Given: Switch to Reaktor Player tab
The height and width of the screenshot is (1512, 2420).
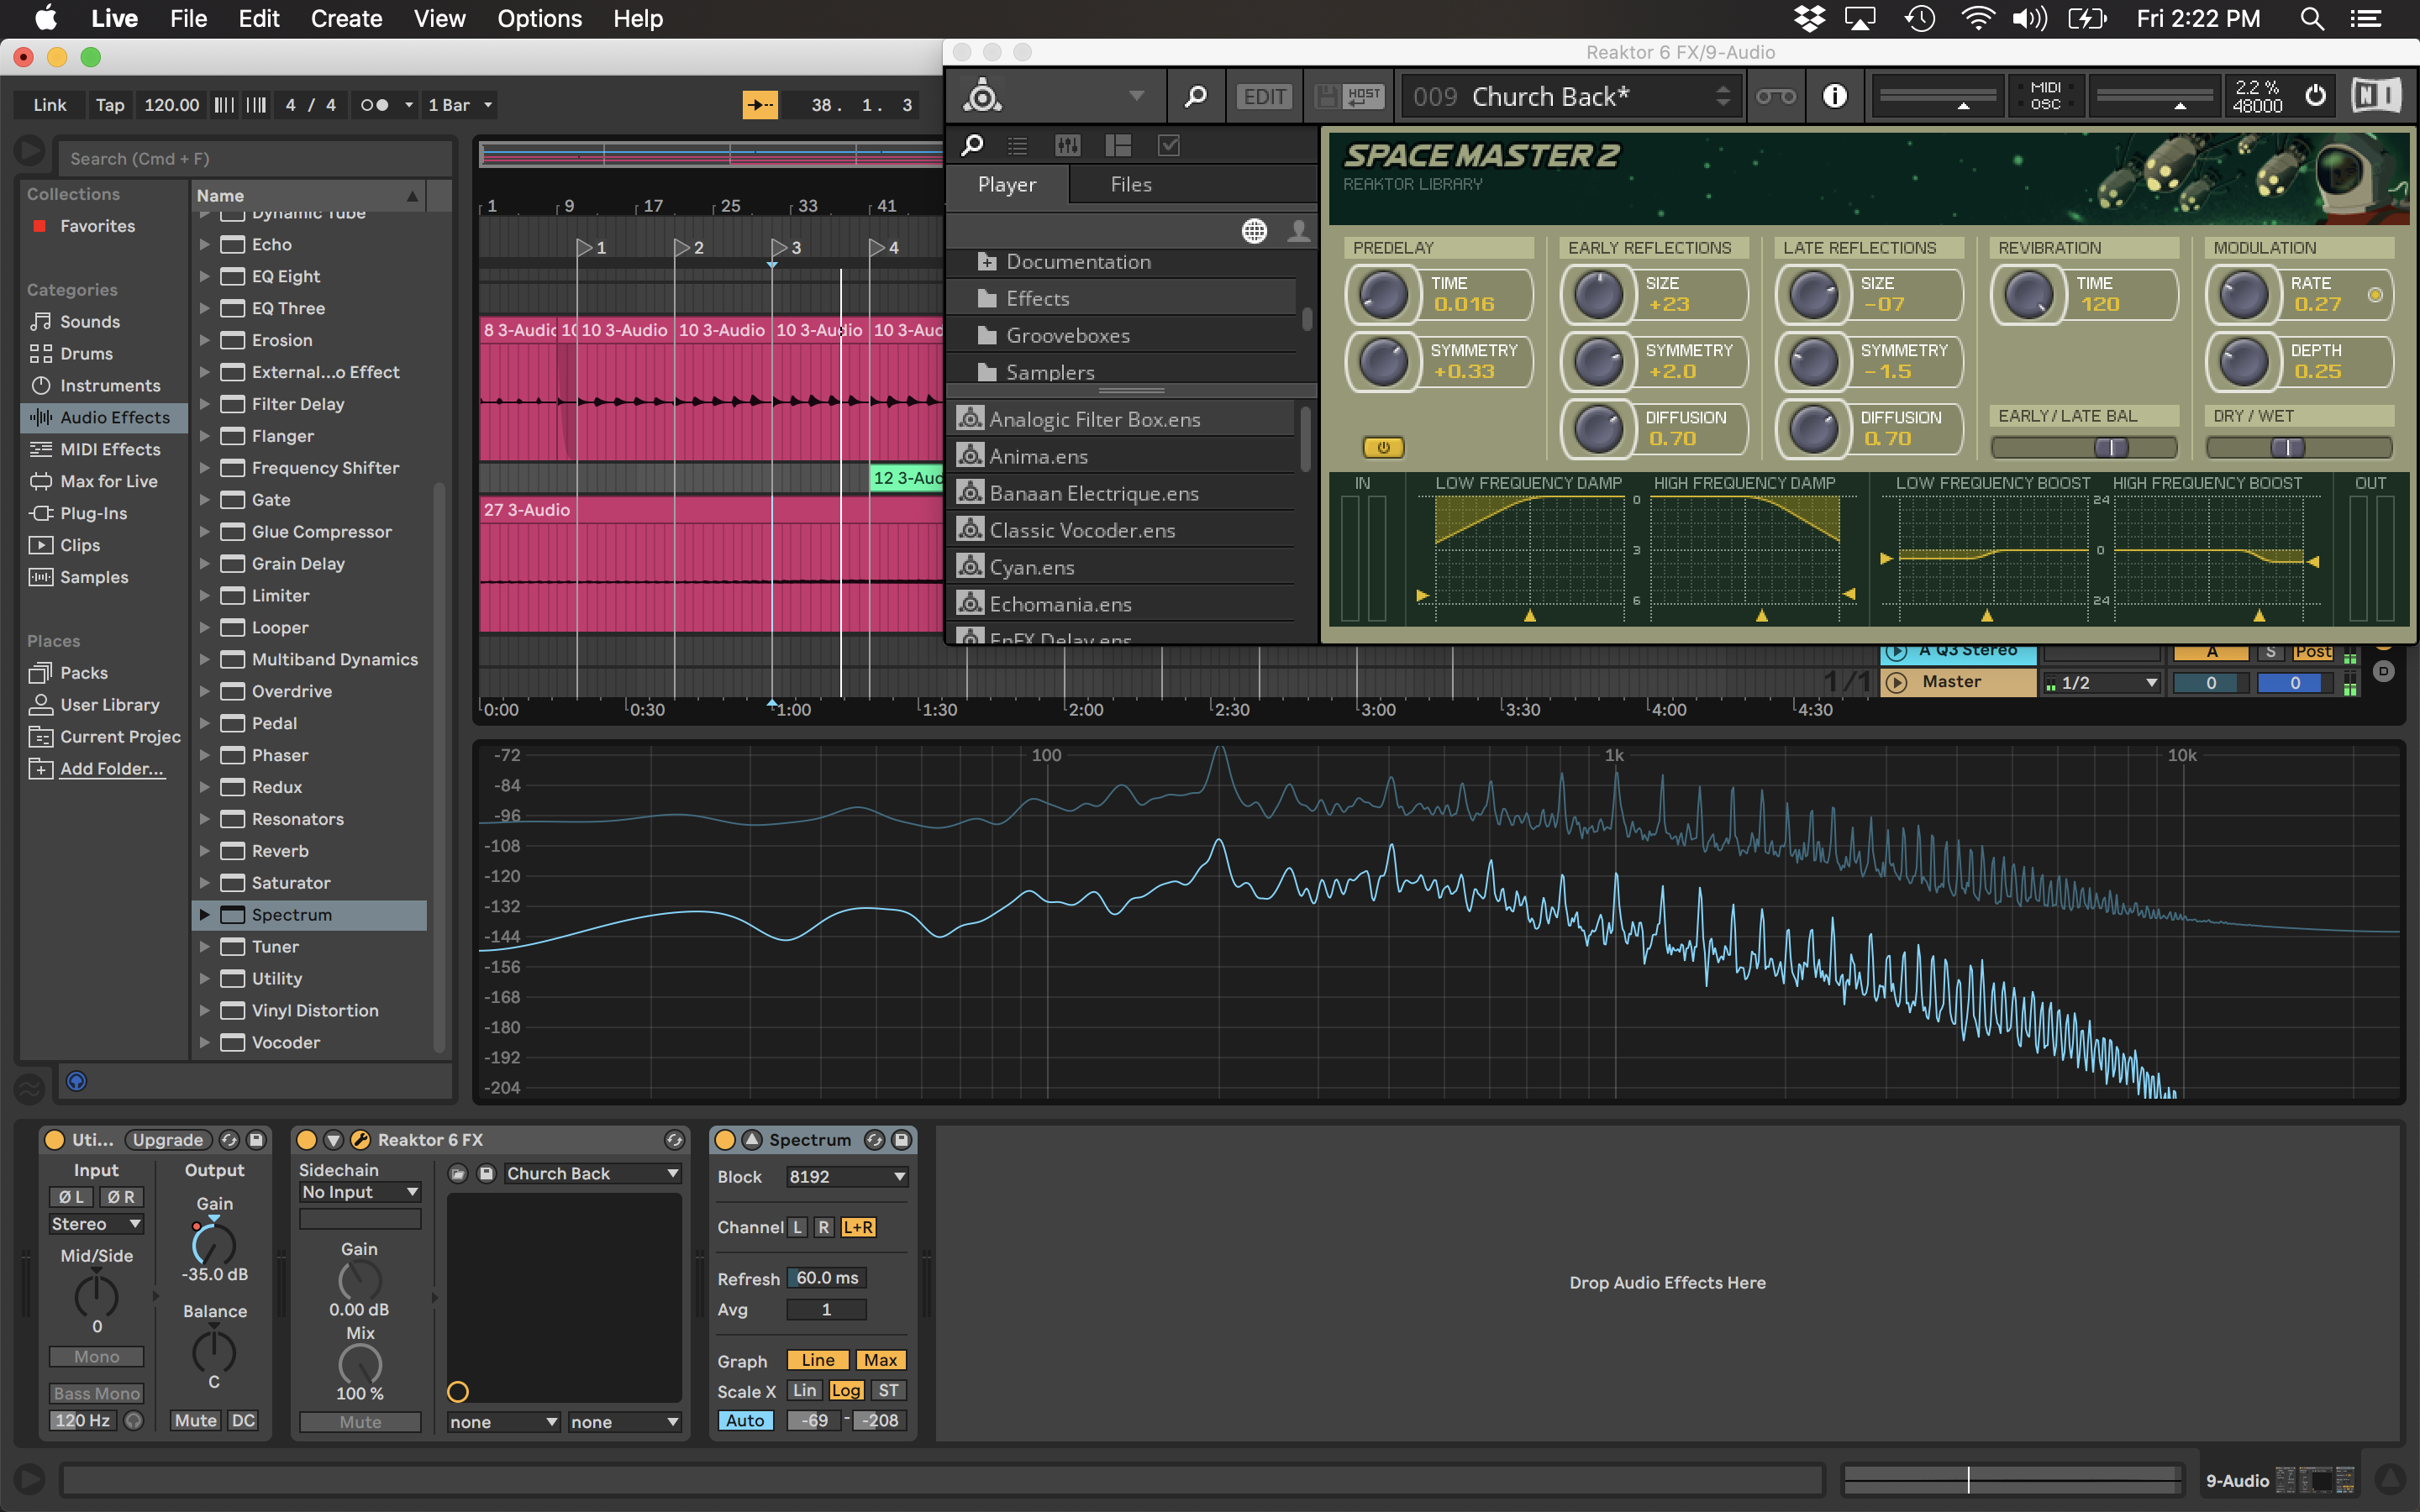Looking at the screenshot, I should (1007, 184).
